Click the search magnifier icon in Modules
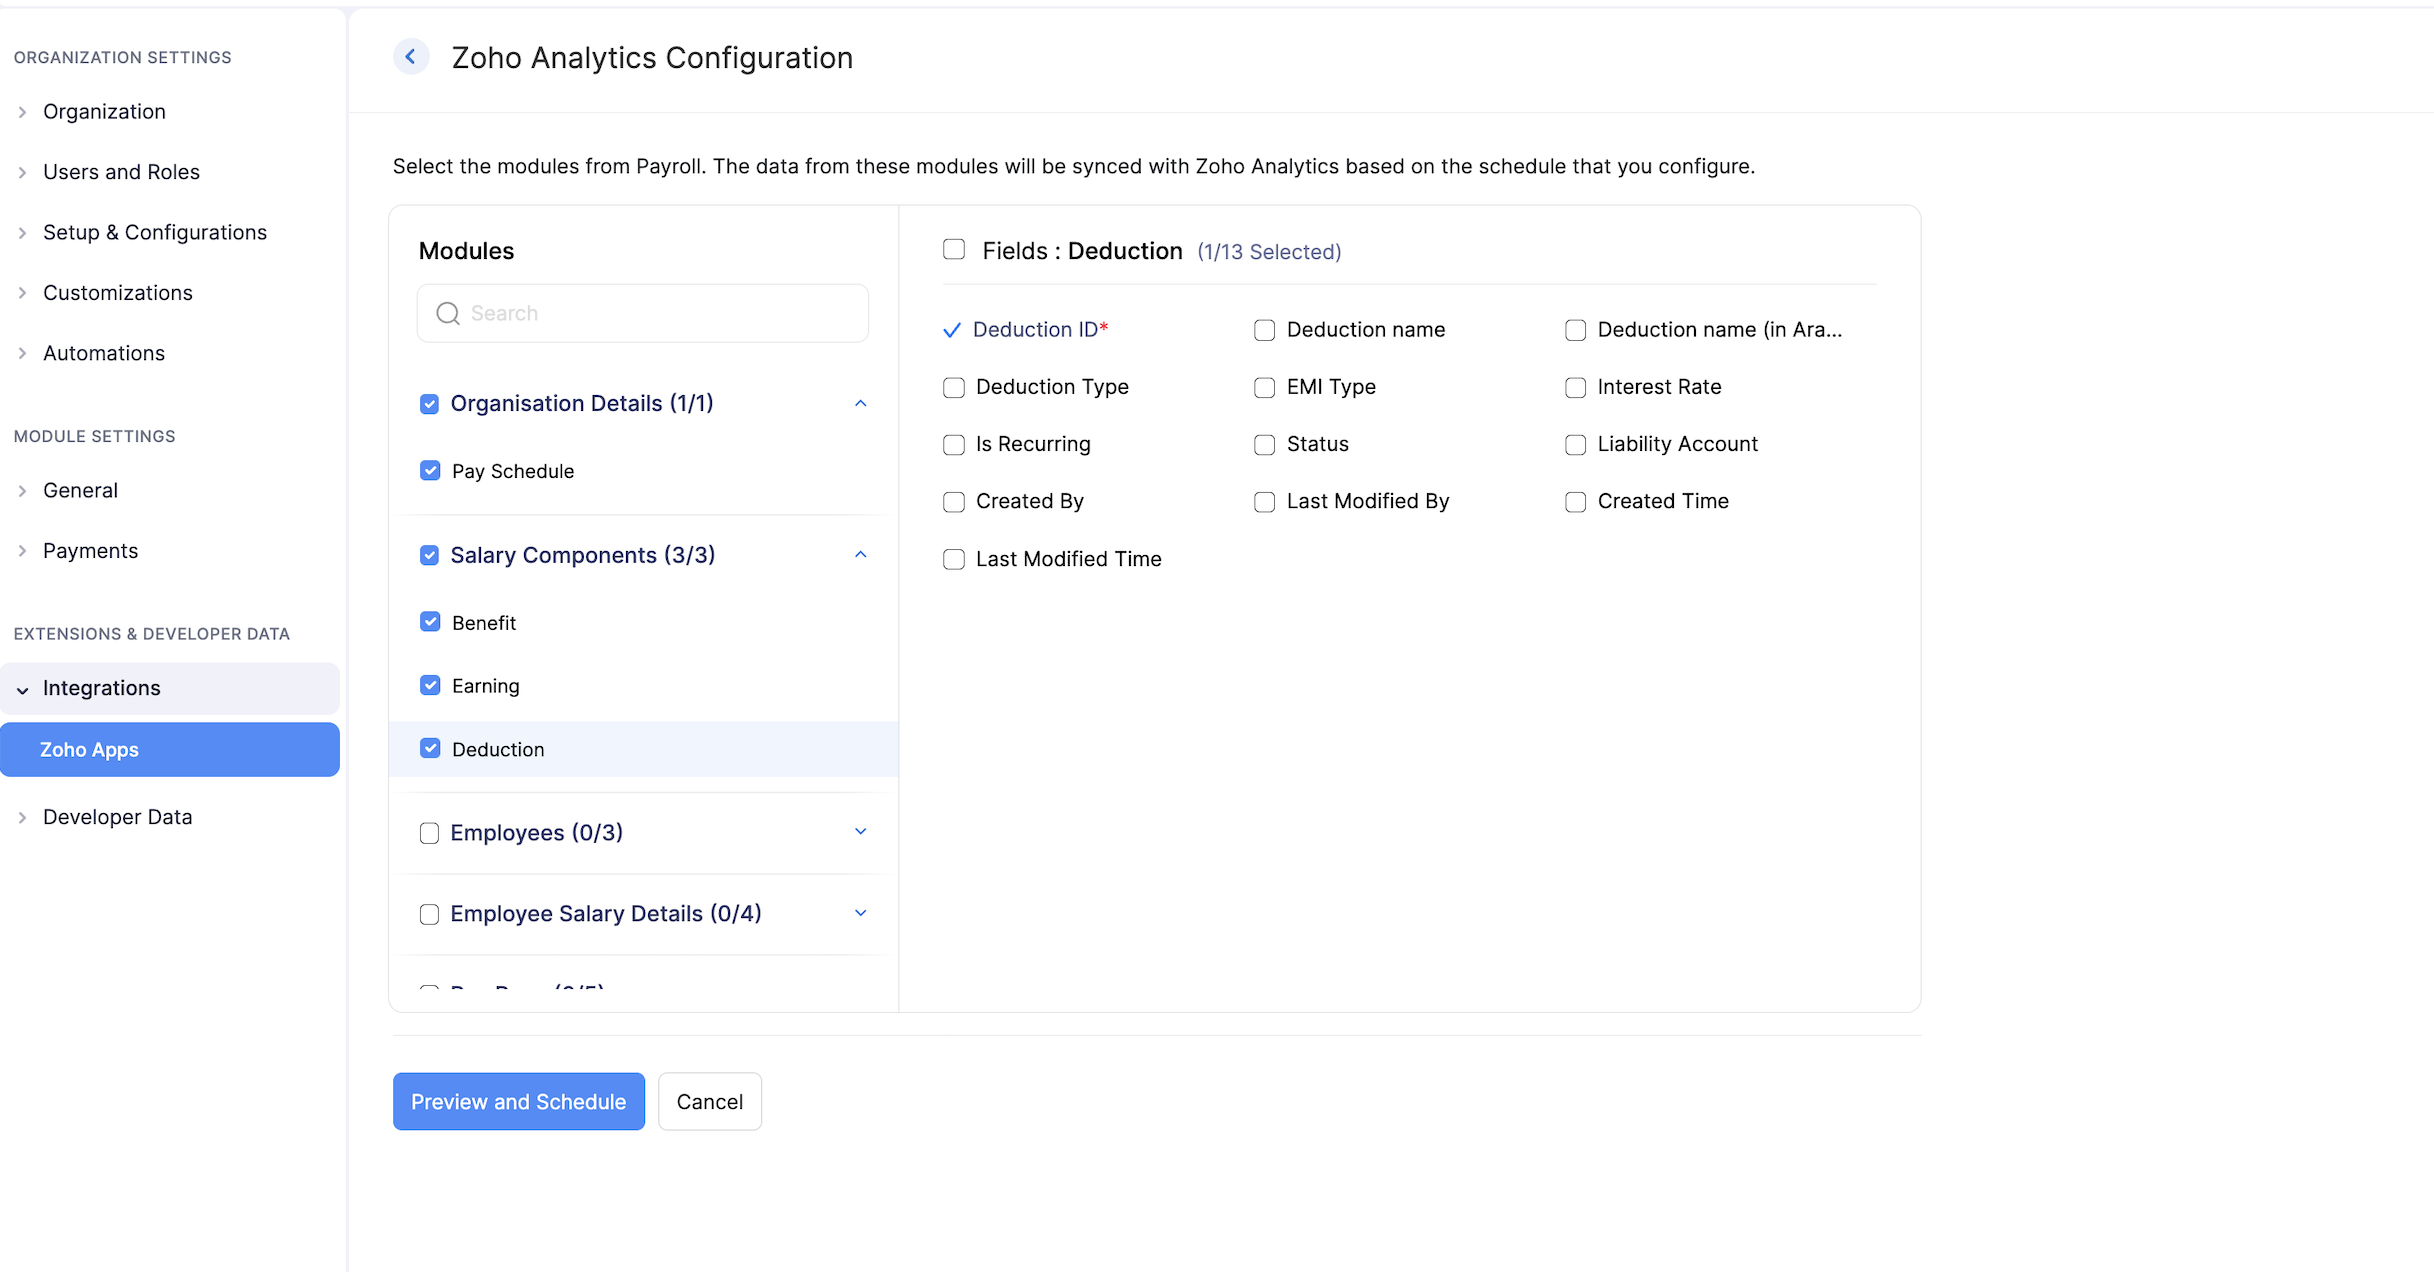The width and height of the screenshot is (2434, 1272). coord(447,313)
